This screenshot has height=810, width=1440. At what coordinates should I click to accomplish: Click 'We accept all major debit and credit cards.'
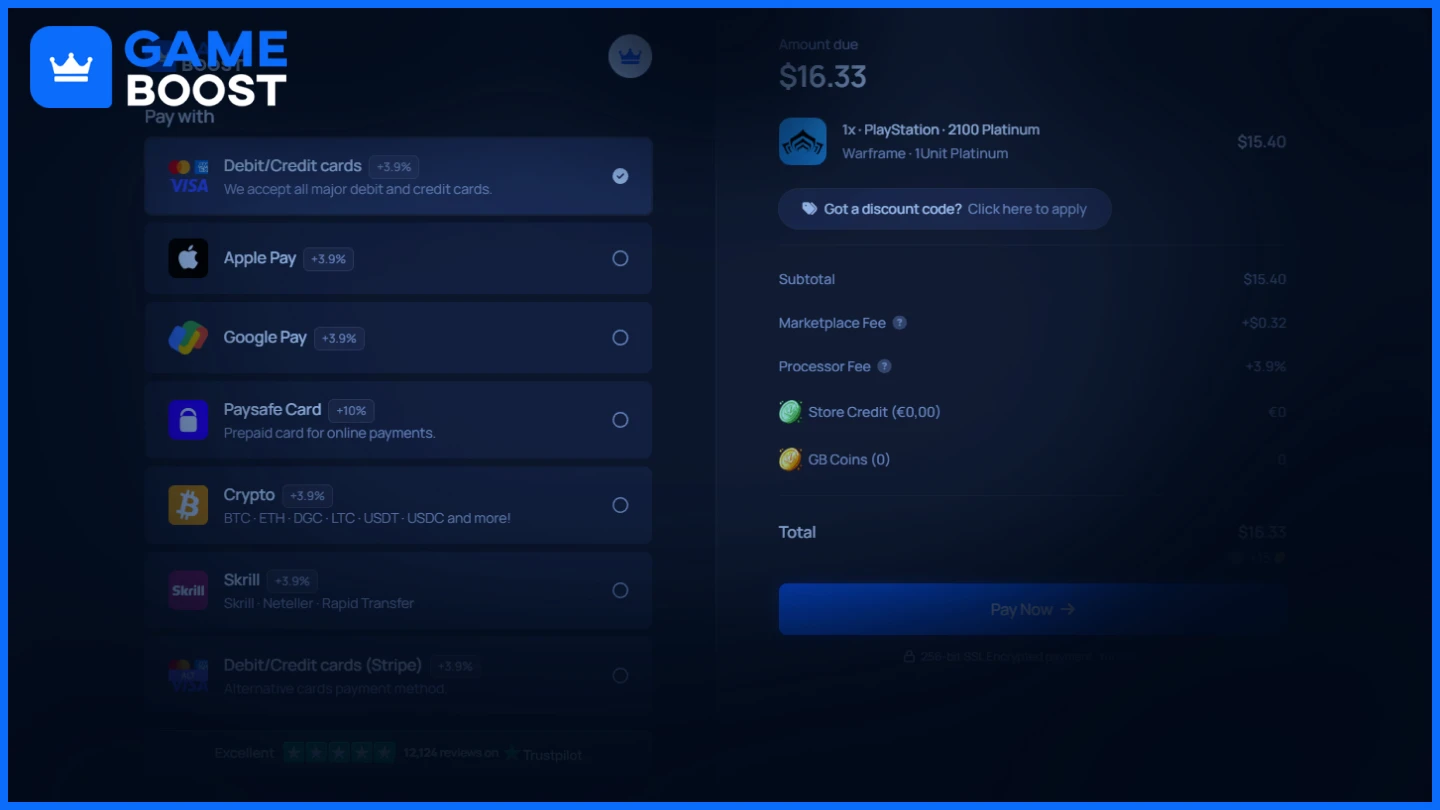pos(358,189)
